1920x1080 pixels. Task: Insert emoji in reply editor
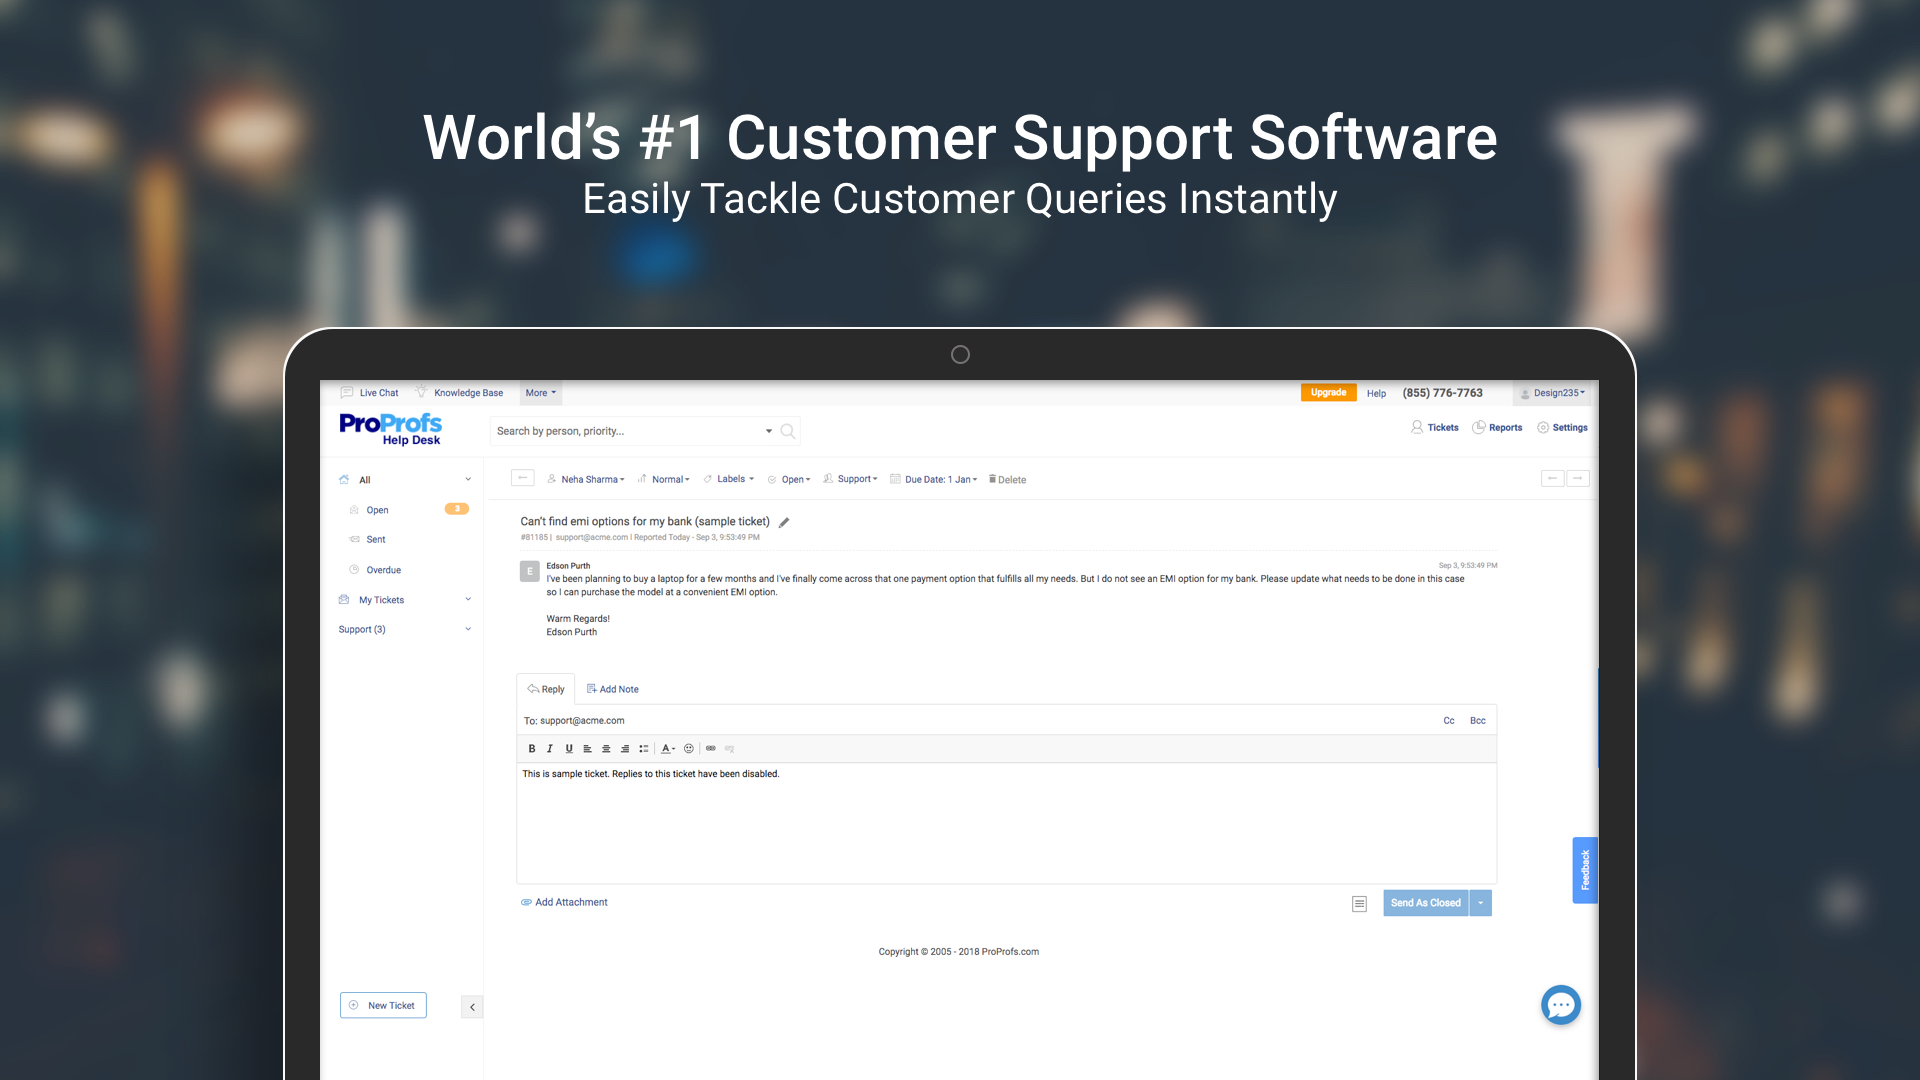click(688, 748)
